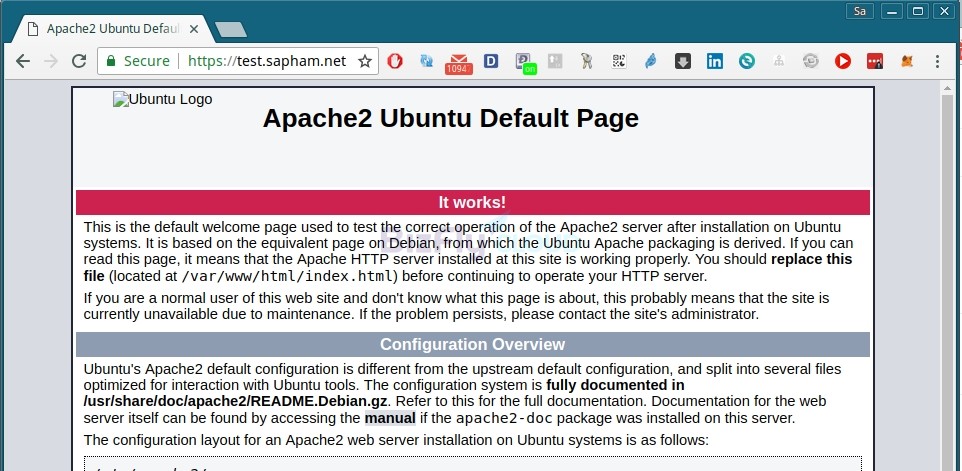Open the keys password extension
The image size is (962, 471).
(587, 61)
